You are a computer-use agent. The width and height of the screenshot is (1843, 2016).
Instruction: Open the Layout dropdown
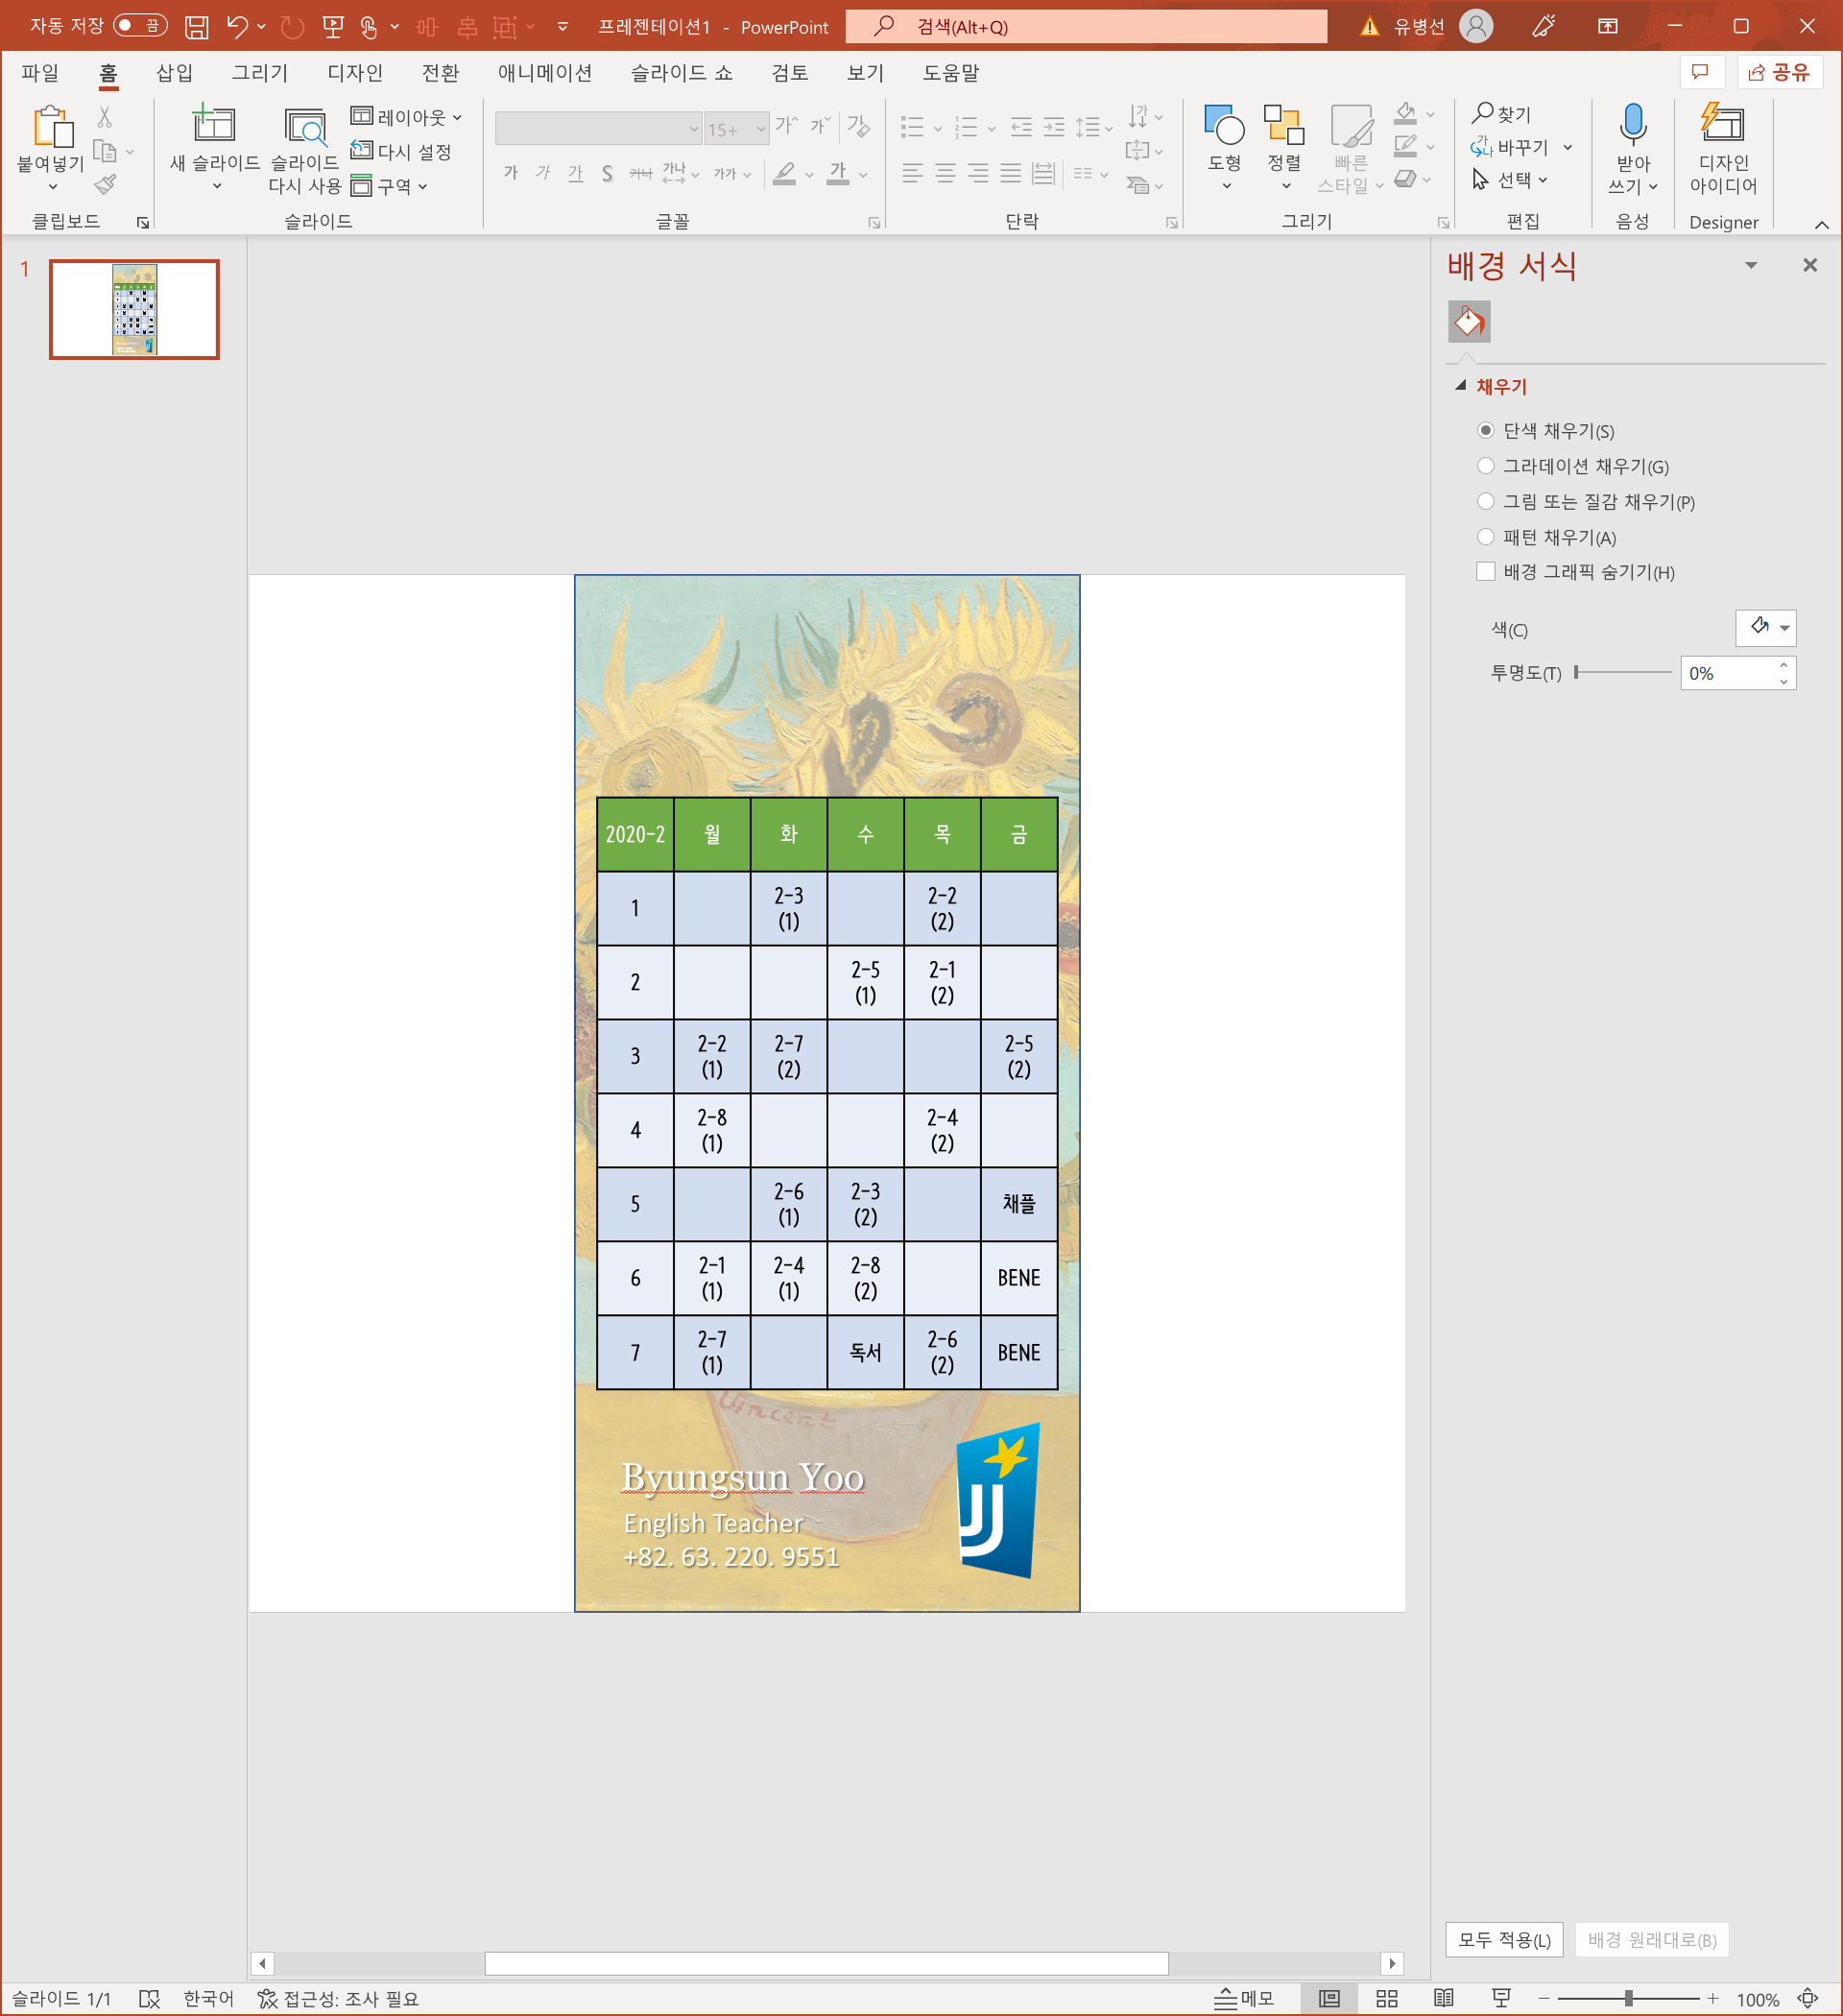pos(407,117)
